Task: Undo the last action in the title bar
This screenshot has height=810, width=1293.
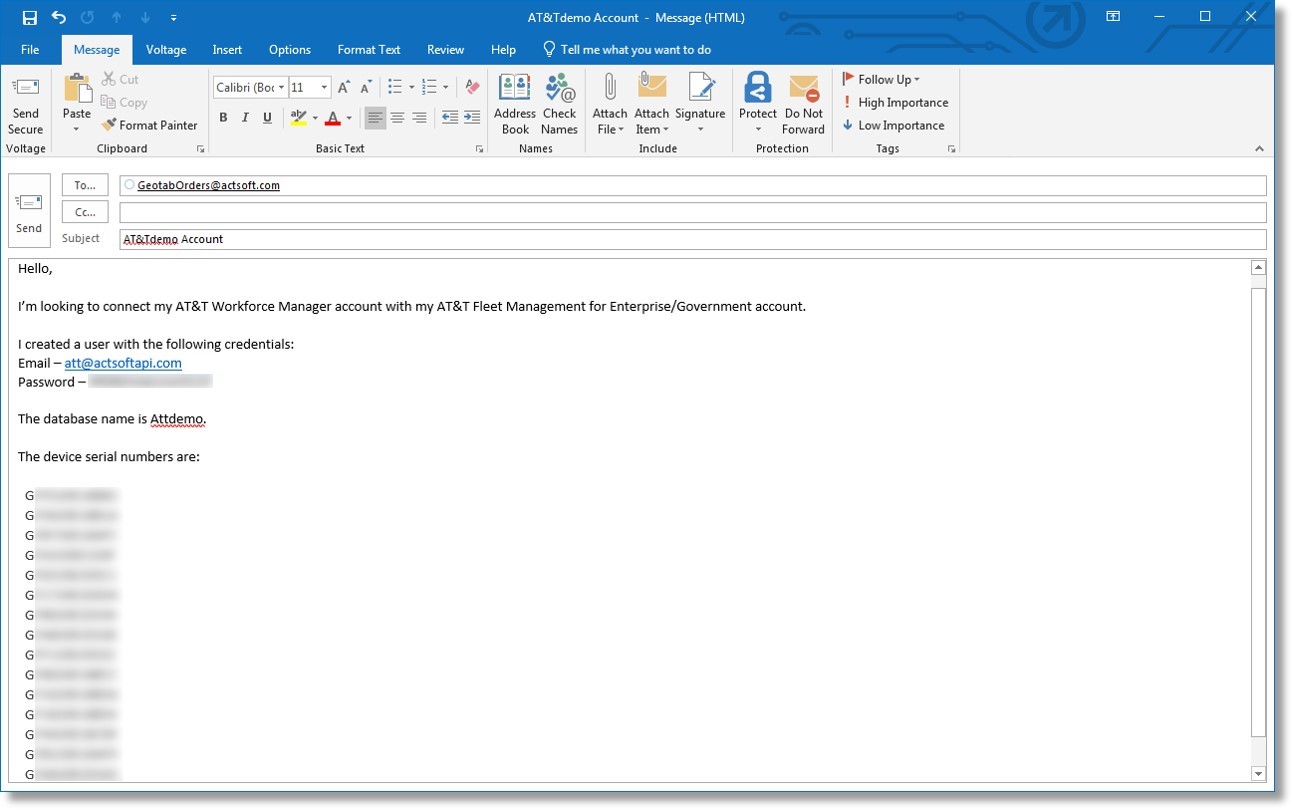Action: pyautogui.click(x=58, y=17)
